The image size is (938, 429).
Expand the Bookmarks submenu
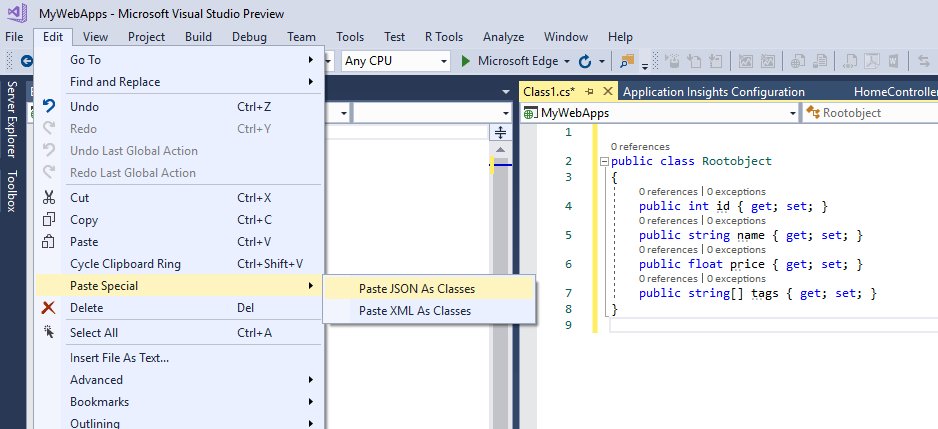coord(179,402)
